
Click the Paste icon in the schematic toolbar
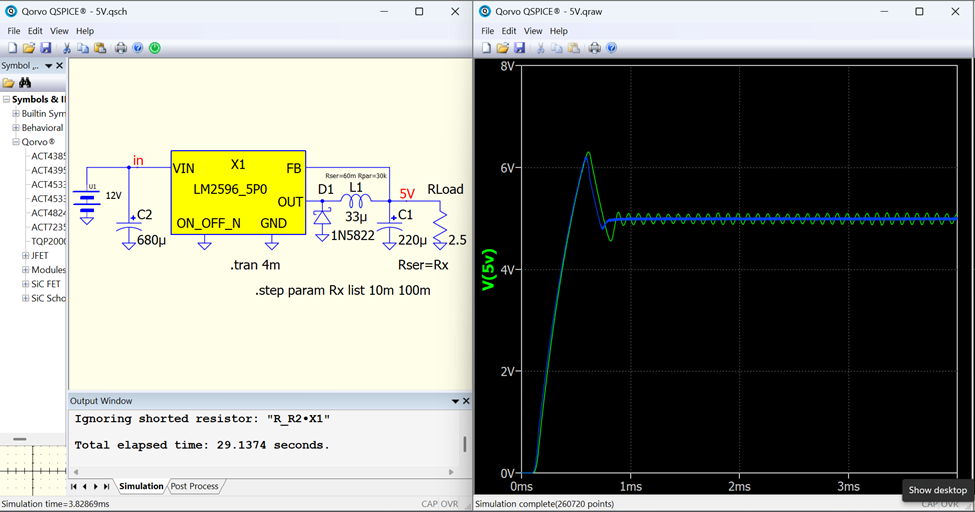point(100,48)
